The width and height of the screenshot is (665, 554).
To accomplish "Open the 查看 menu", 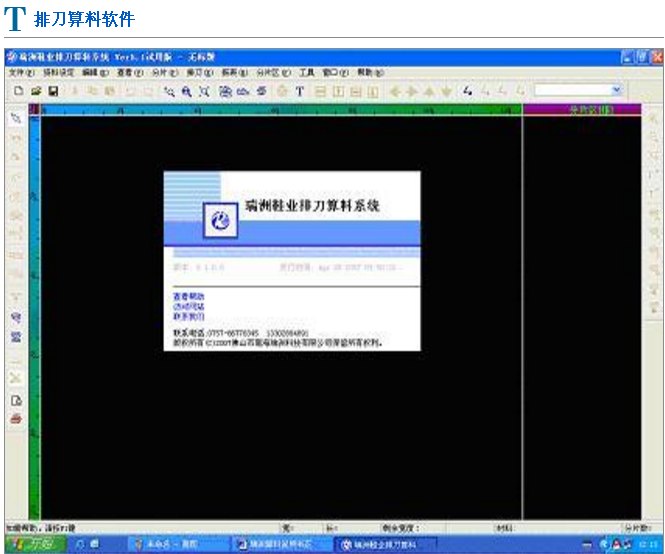I will [130, 73].
